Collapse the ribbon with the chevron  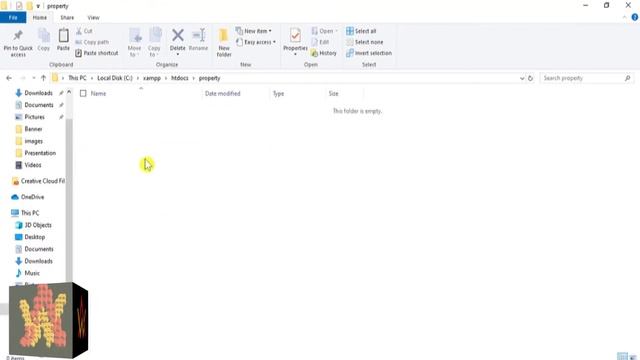click(x=624, y=17)
